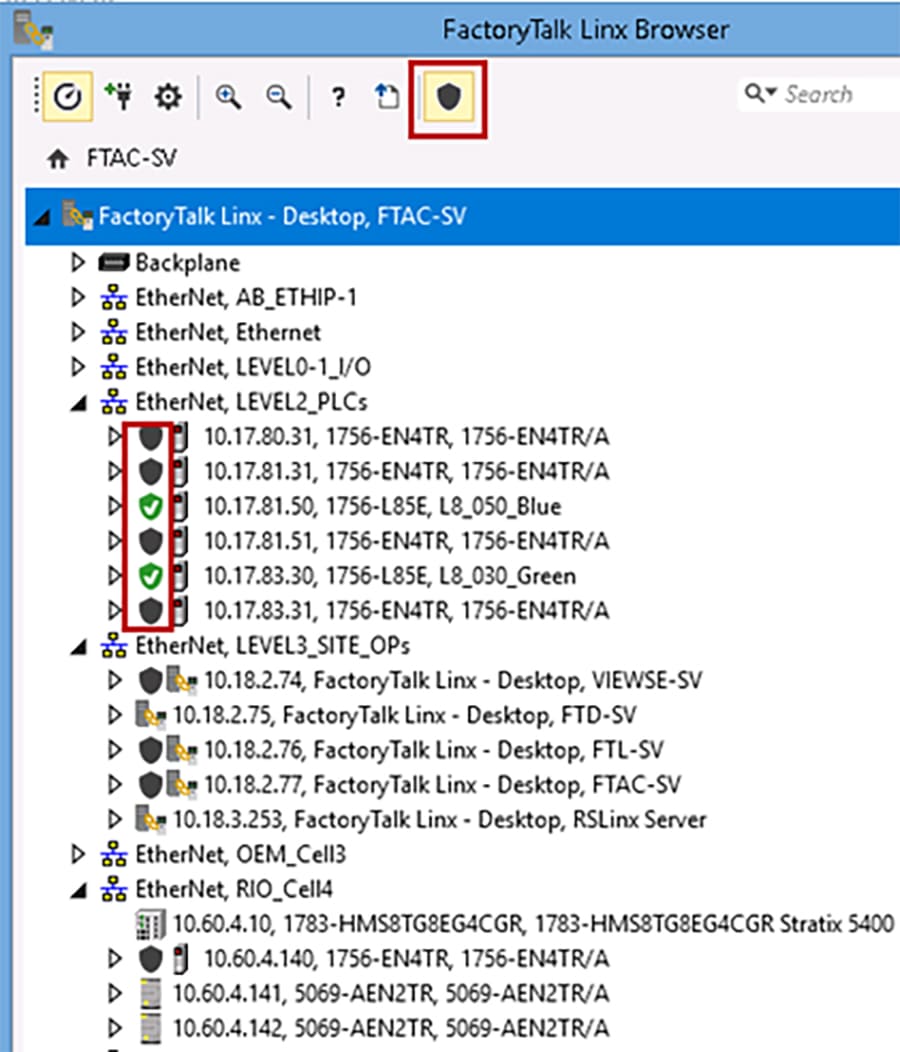Viewport: 900px width, 1052px height.
Task: Click the network icon for OEM_Cell3
Action: coord(114,855)
